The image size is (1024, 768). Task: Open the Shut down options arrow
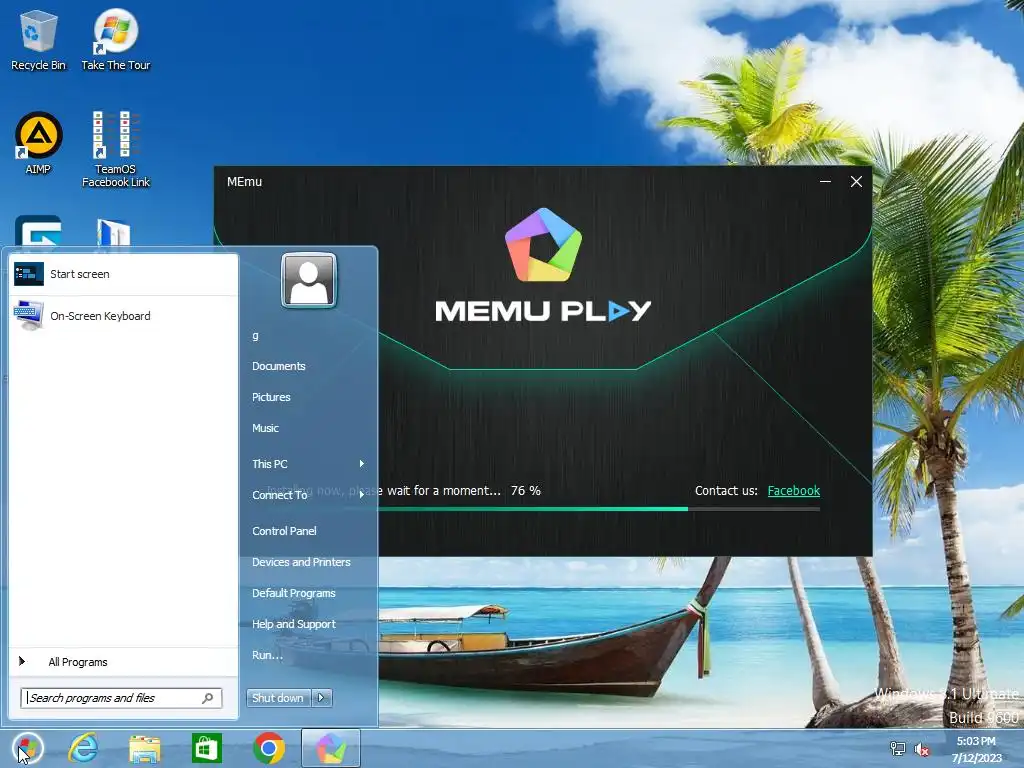click(321, 697)
